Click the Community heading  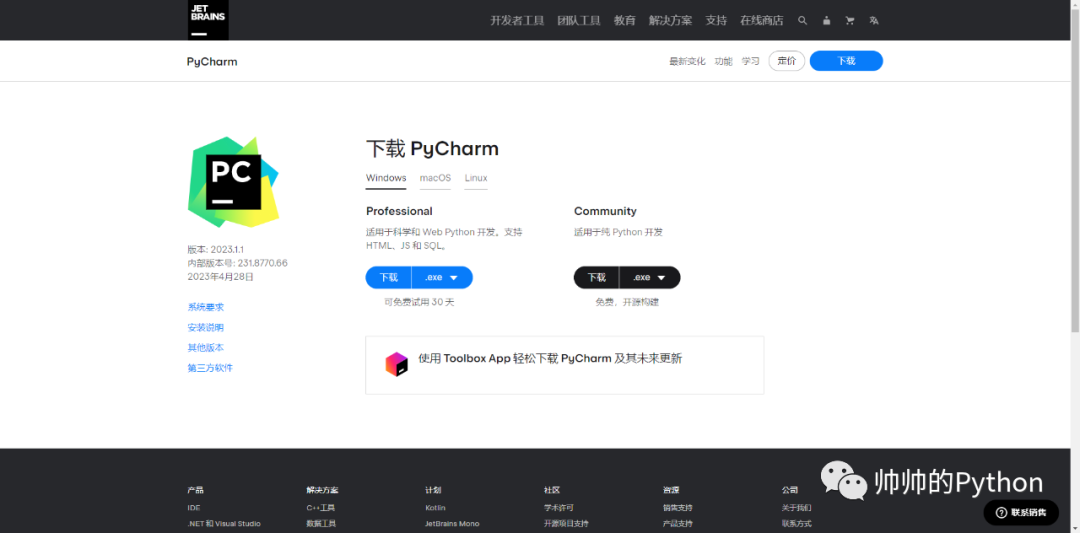click(605, 211)
